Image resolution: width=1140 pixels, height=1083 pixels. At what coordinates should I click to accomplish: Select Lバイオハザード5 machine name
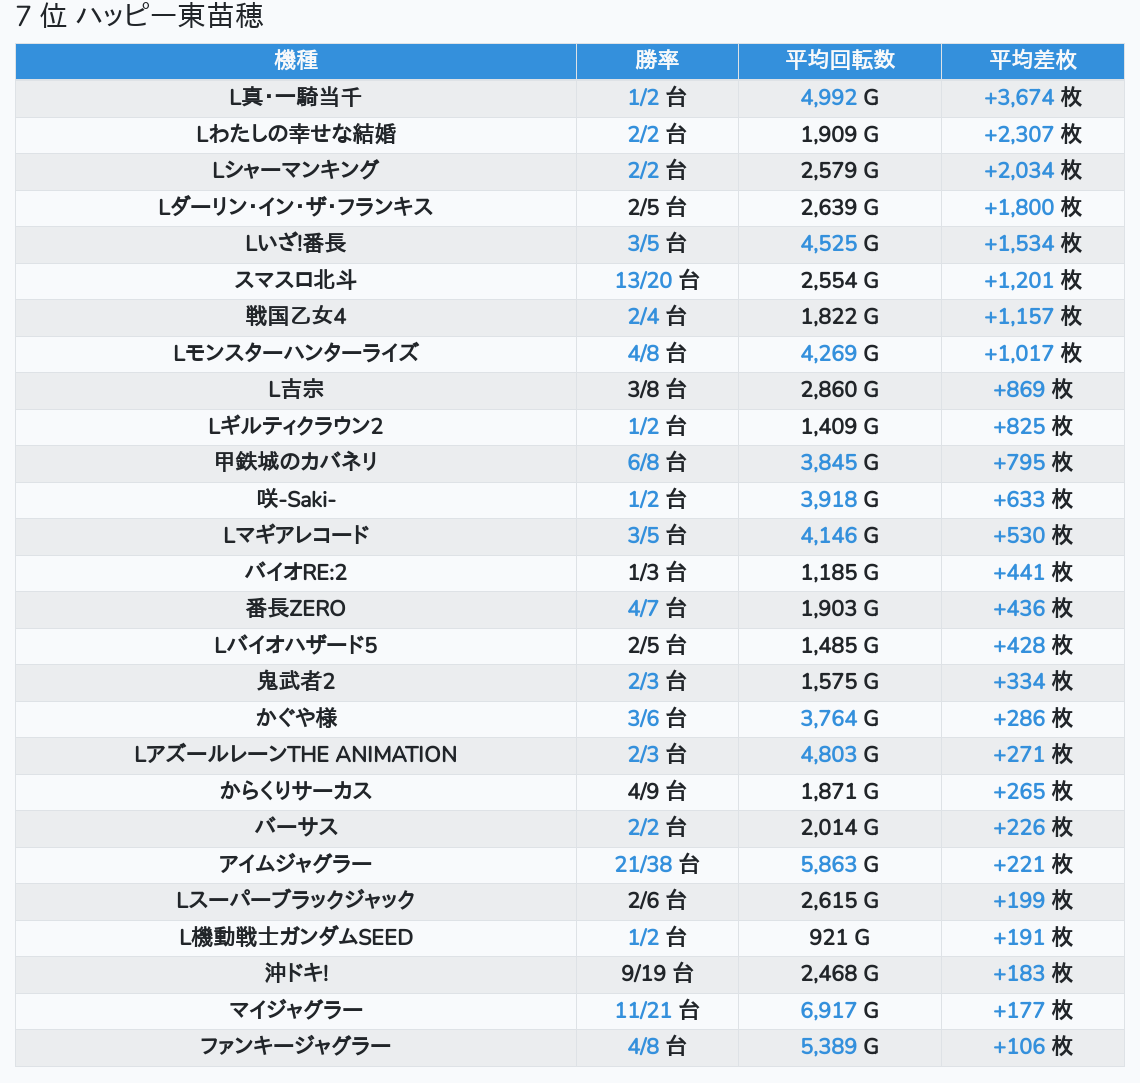pos(296,645)
